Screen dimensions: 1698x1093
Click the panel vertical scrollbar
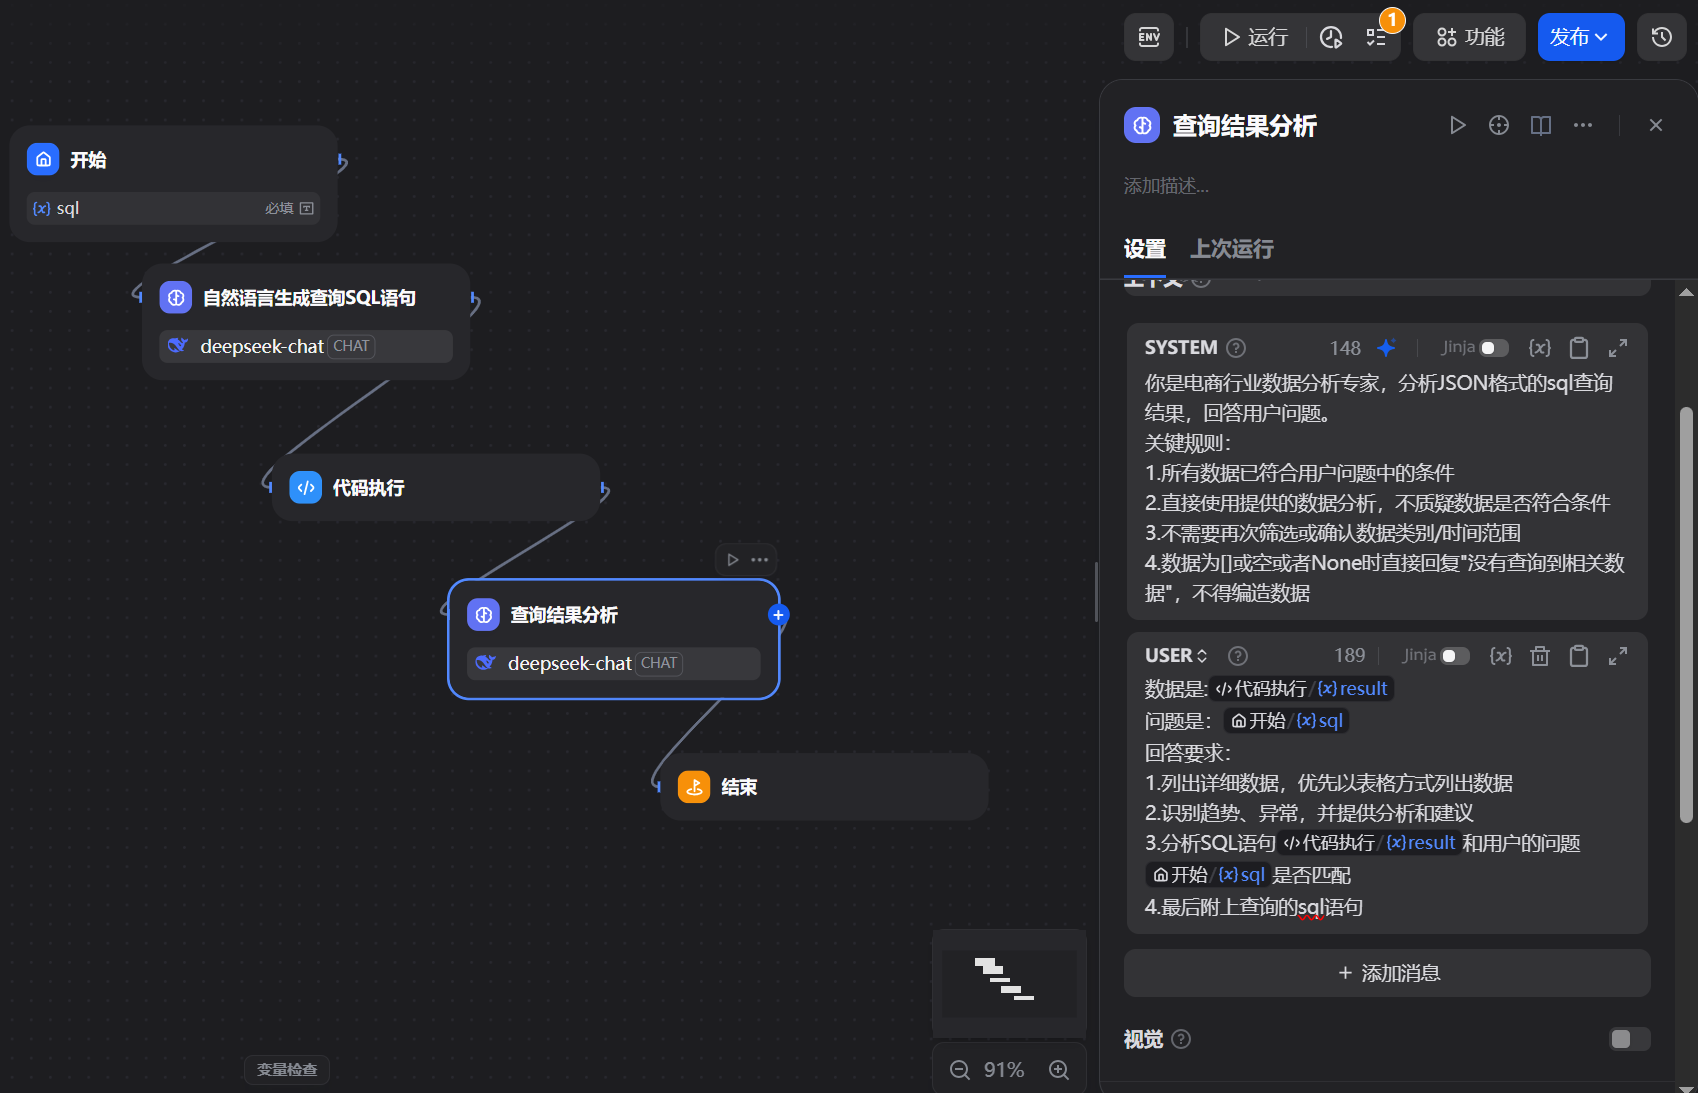click(x=1686, y=614)
